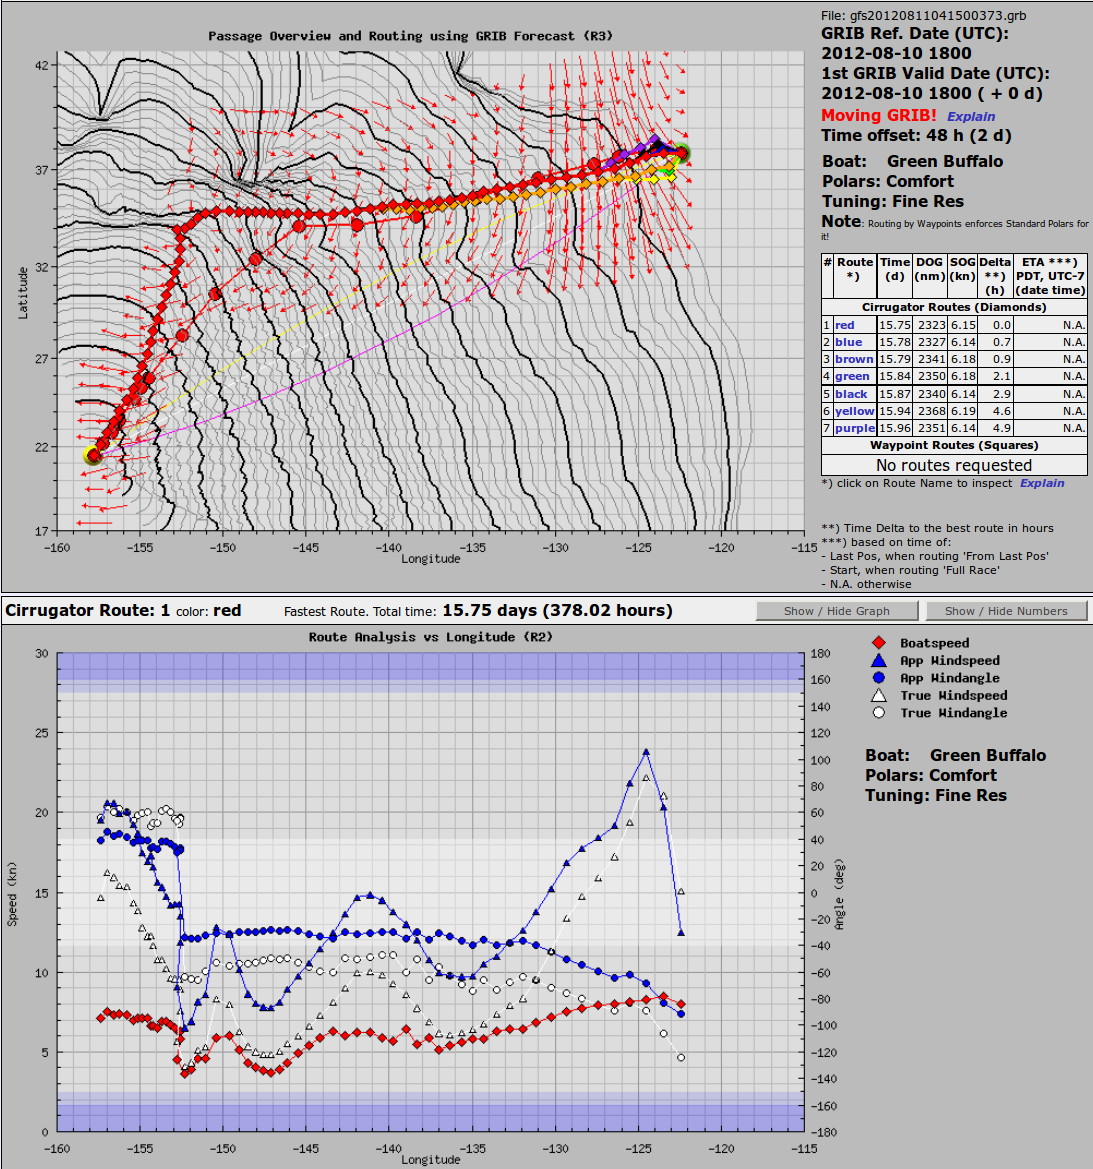Click the blue circle App Windangle legend icon

click(x=878, y=678)
